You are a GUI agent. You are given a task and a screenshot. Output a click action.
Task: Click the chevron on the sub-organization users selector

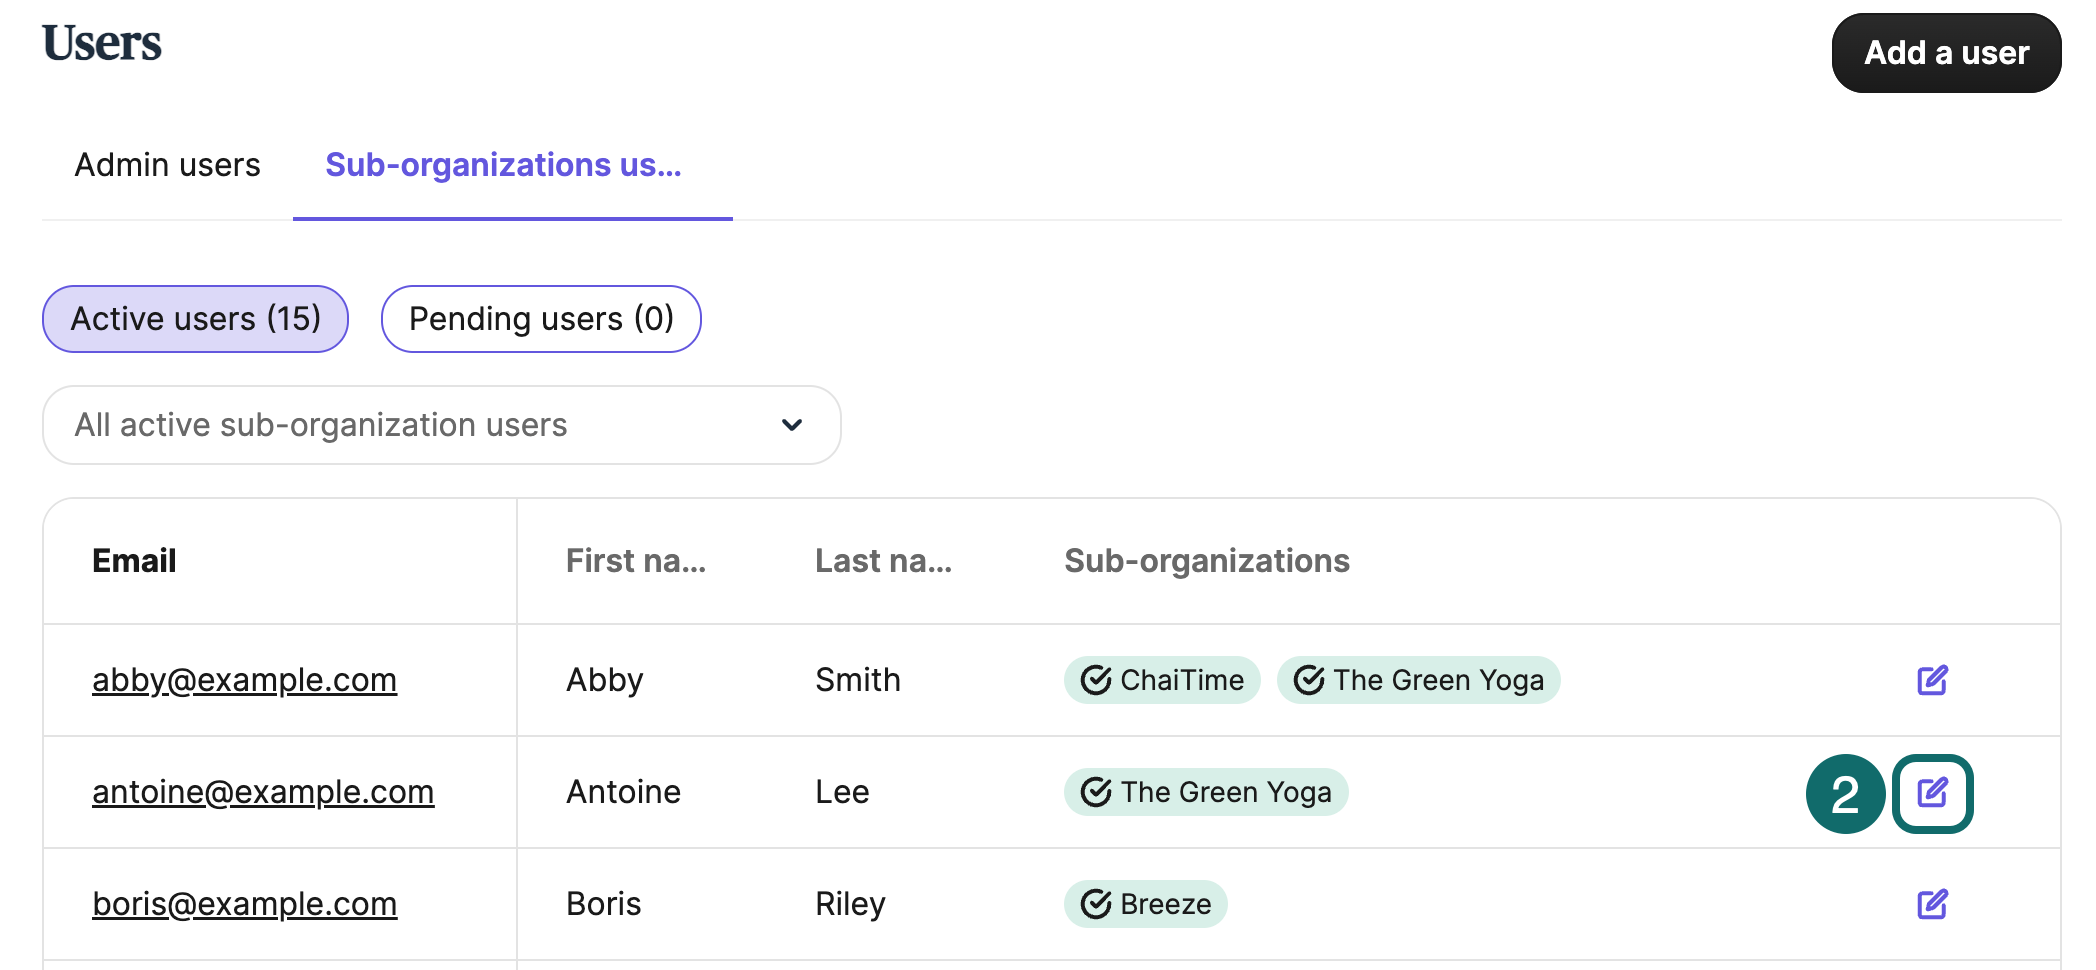coord(791,425)
